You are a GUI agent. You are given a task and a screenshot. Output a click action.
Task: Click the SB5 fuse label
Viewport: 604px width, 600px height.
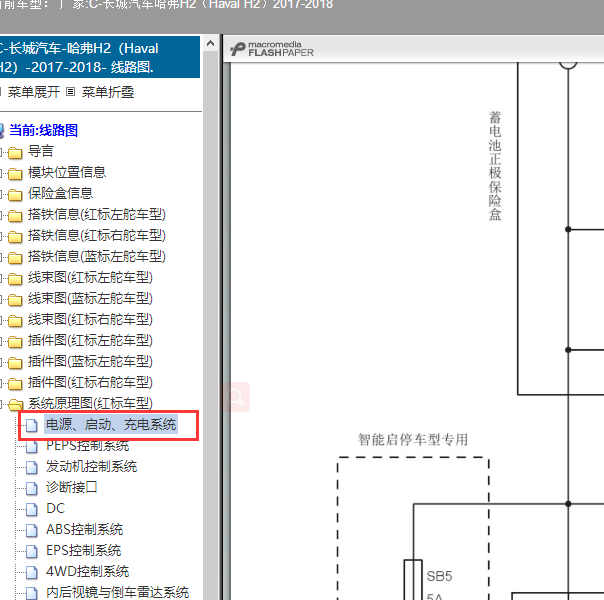(x=439, y=576)
